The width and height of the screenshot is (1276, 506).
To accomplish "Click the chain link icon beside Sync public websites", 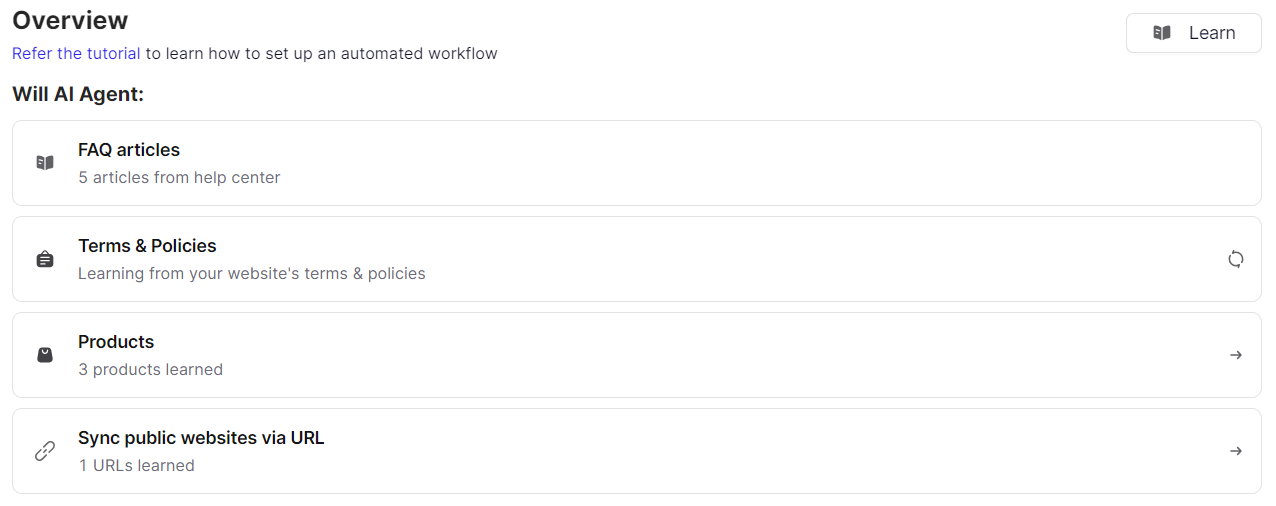I will 45,451.
